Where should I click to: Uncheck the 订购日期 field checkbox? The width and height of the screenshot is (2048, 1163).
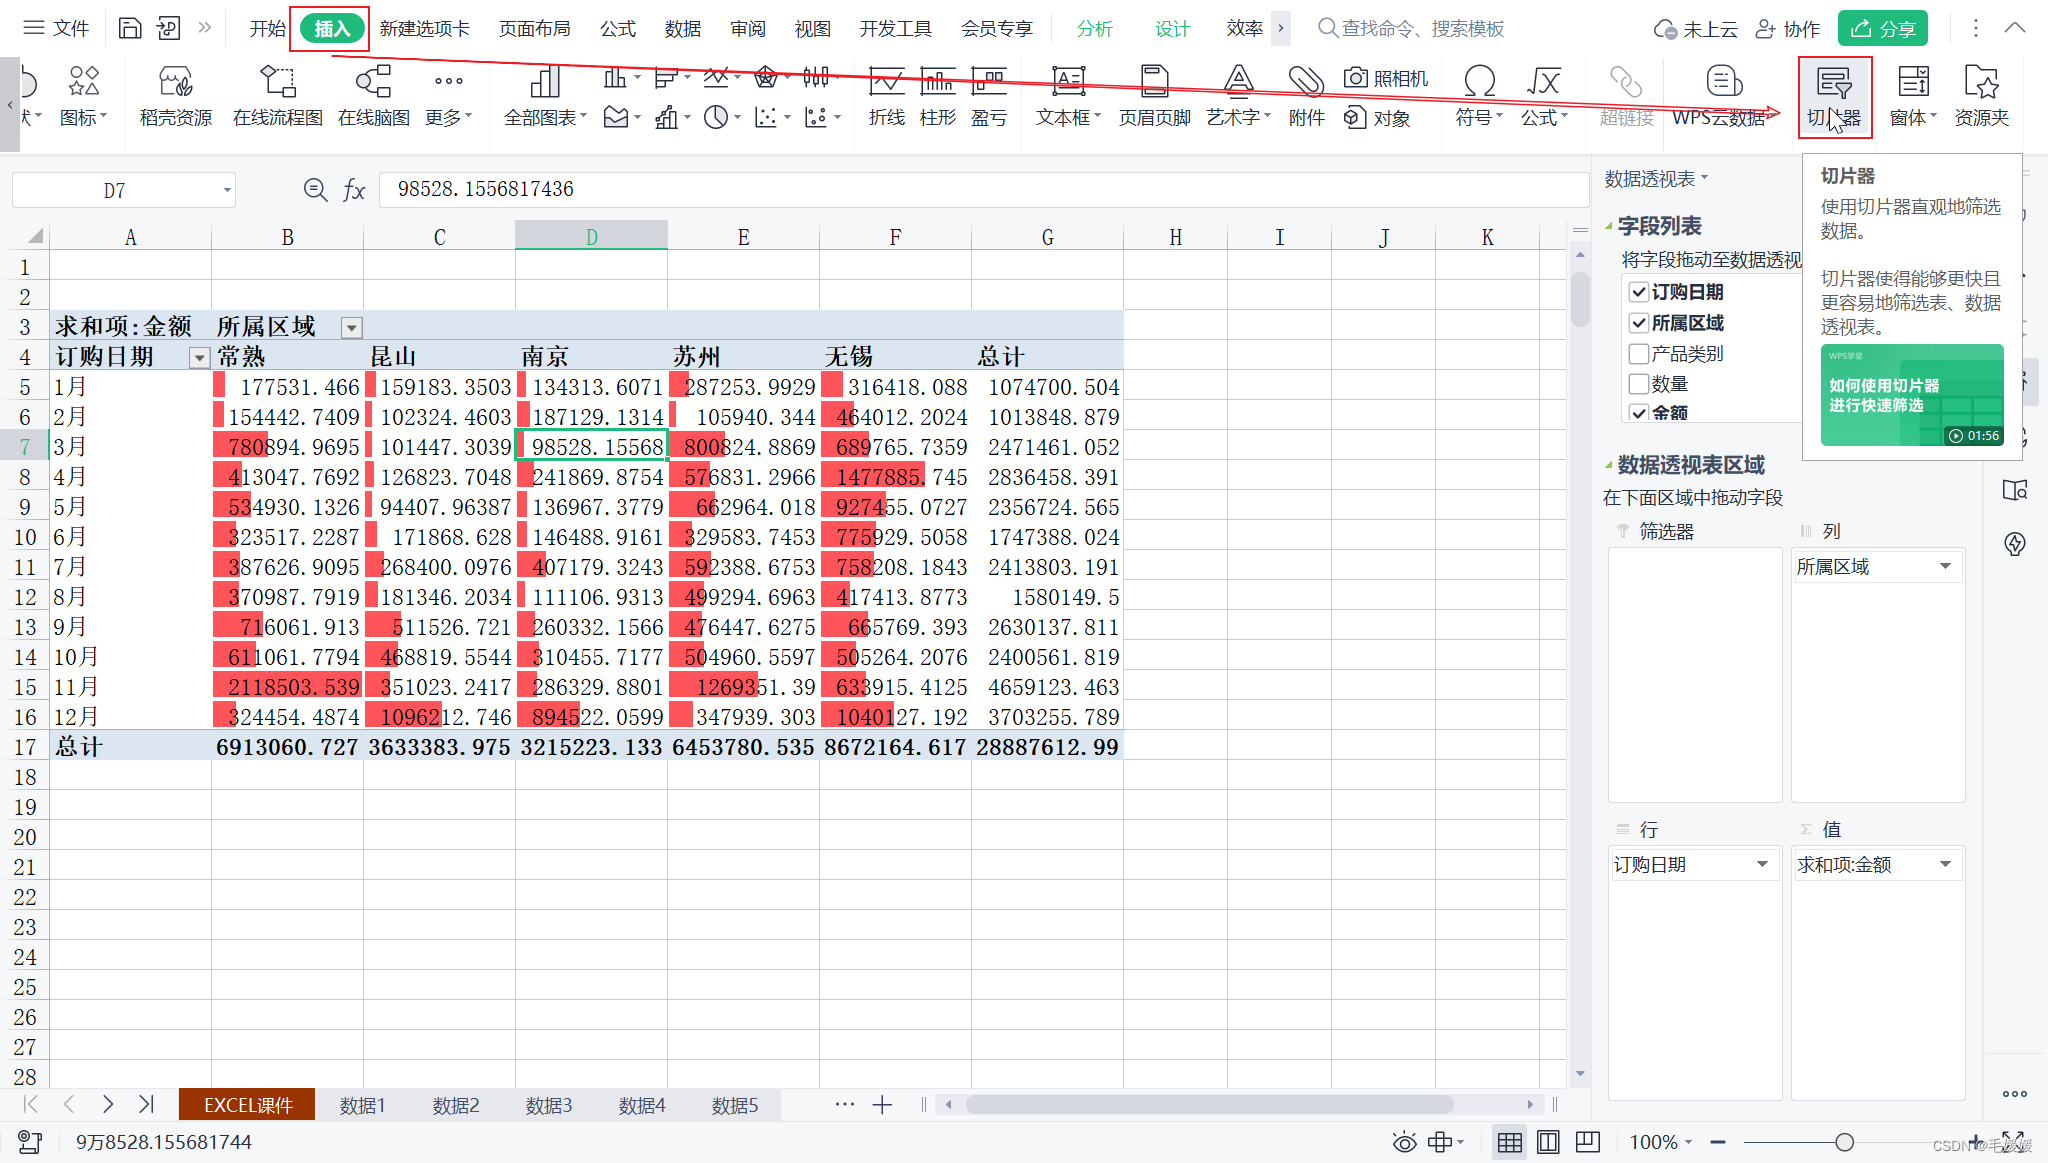[1639, 292]
